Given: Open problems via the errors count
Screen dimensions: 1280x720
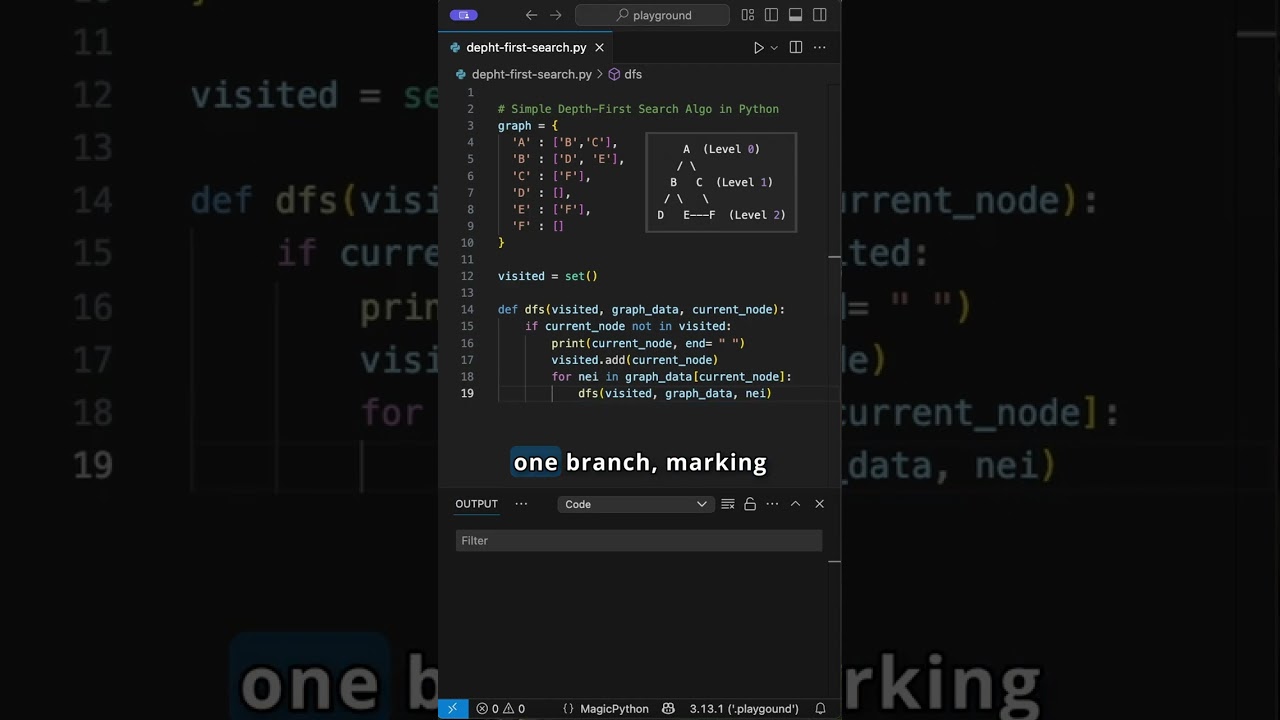Looking at the screenshot, I should pos(489,708).
